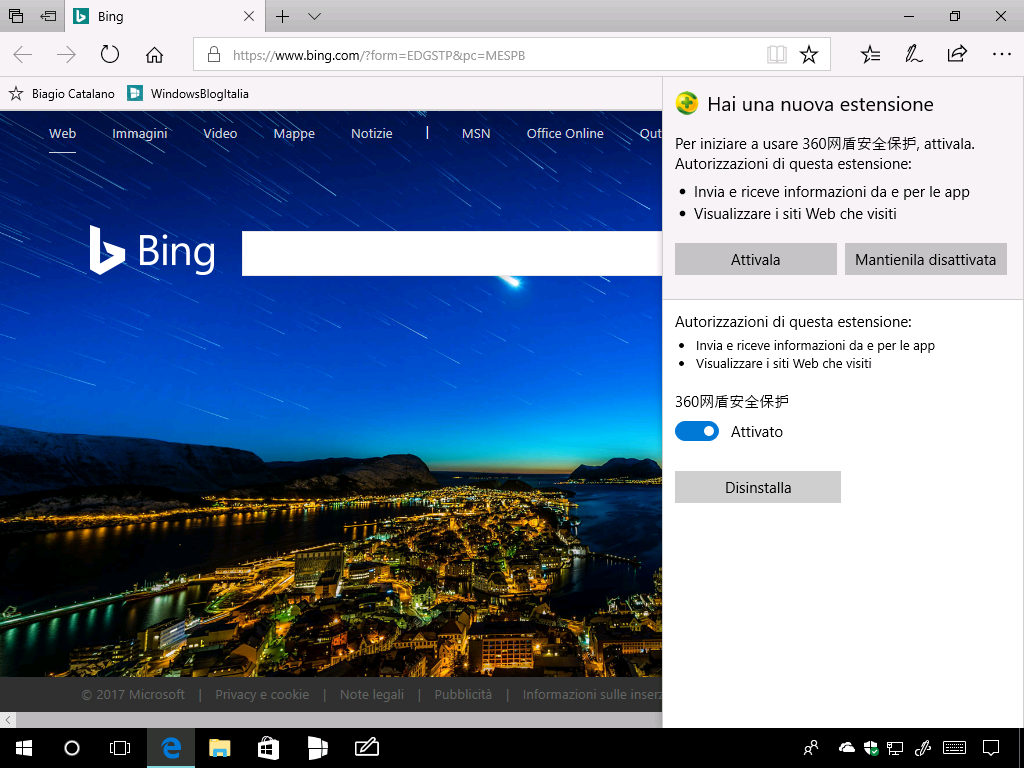Open the More options ellipsis menu
Viewport: 1024px width, 768px height.
[x=1001, y=54]
